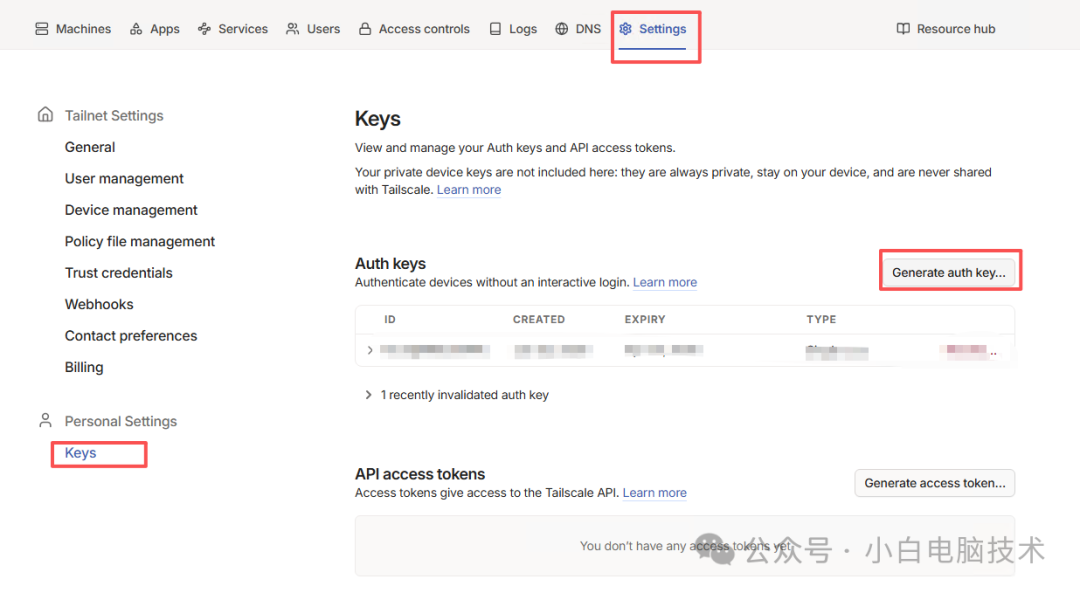
Task: Switch to the Apps tab
Action: pos(154,29)
